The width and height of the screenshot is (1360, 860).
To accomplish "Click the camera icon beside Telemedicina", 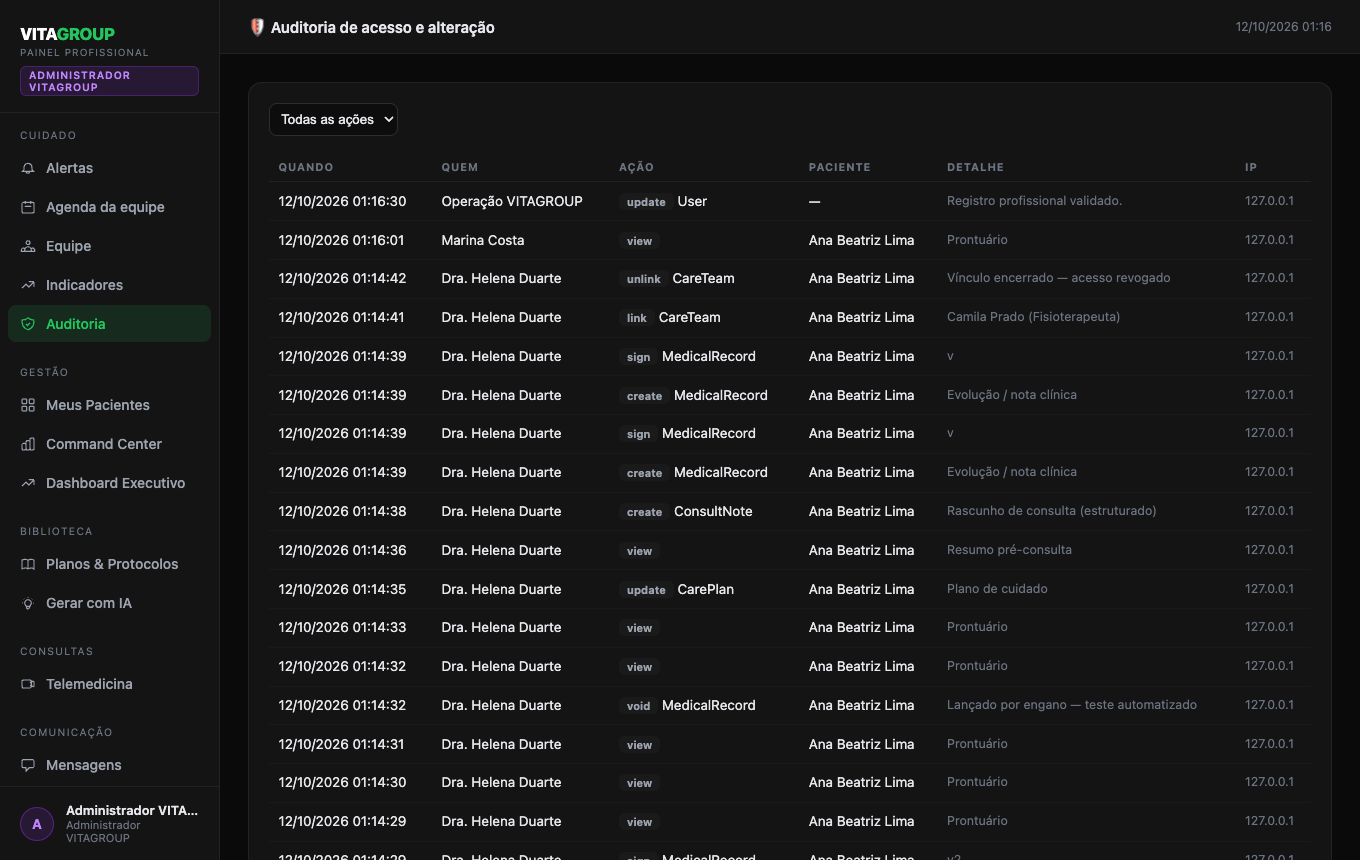I will (x=28, y=684).
